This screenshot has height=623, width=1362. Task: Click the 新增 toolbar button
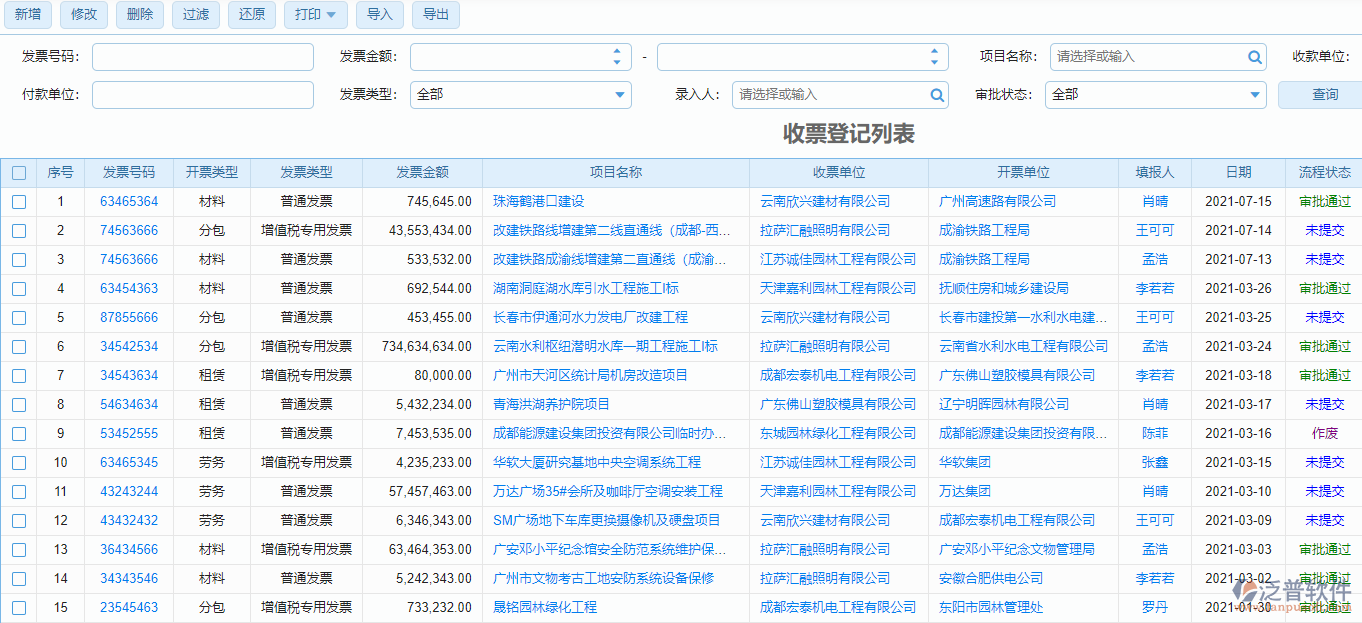tap(27, 15)
